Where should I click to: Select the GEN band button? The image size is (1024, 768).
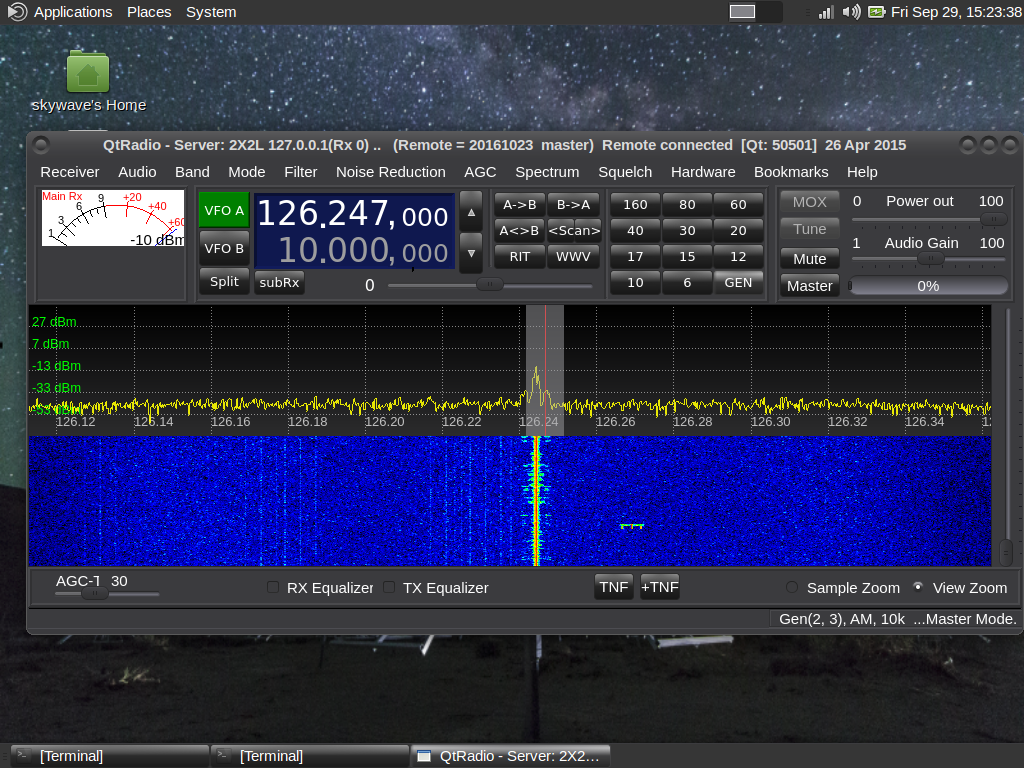click(738, 283)
